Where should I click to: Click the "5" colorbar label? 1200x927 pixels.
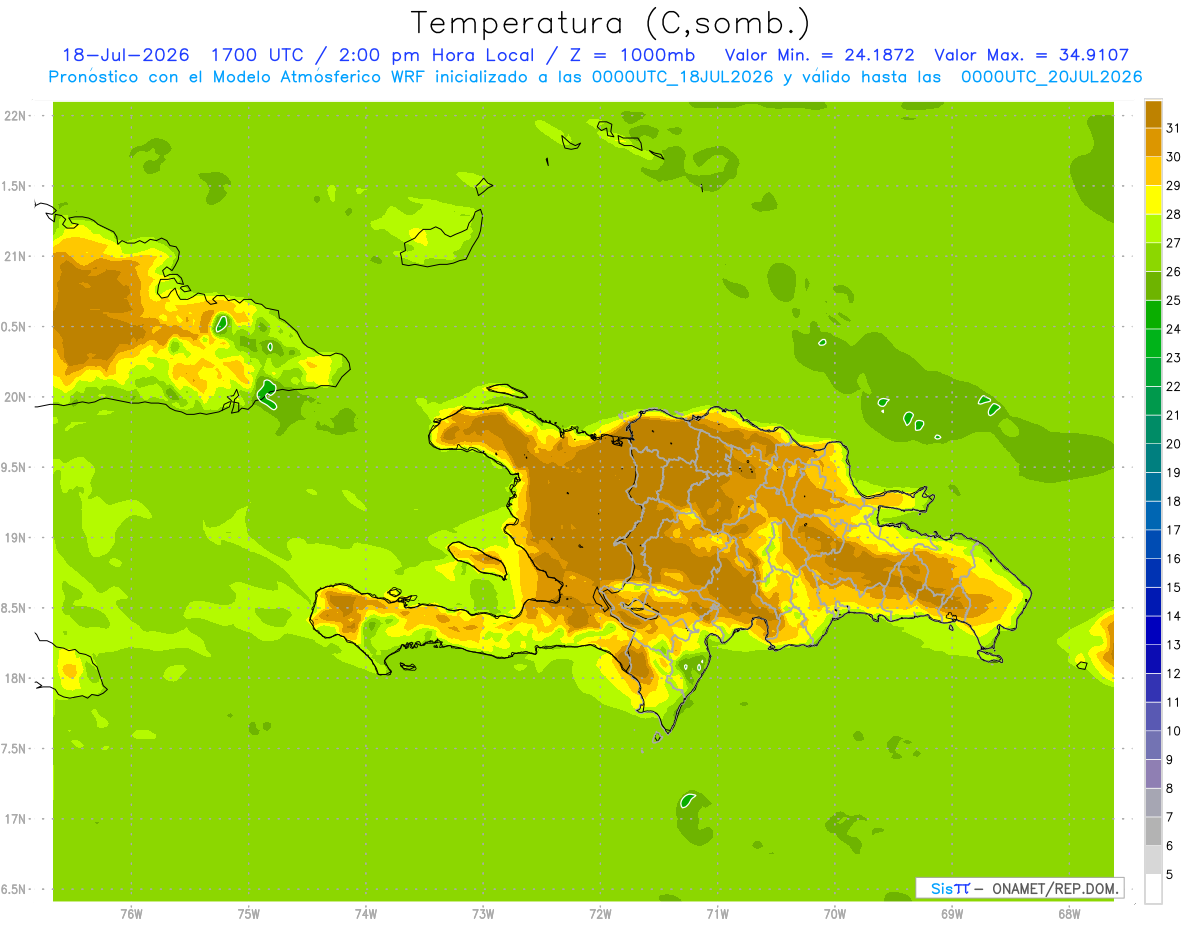(x=1169, y=874)
